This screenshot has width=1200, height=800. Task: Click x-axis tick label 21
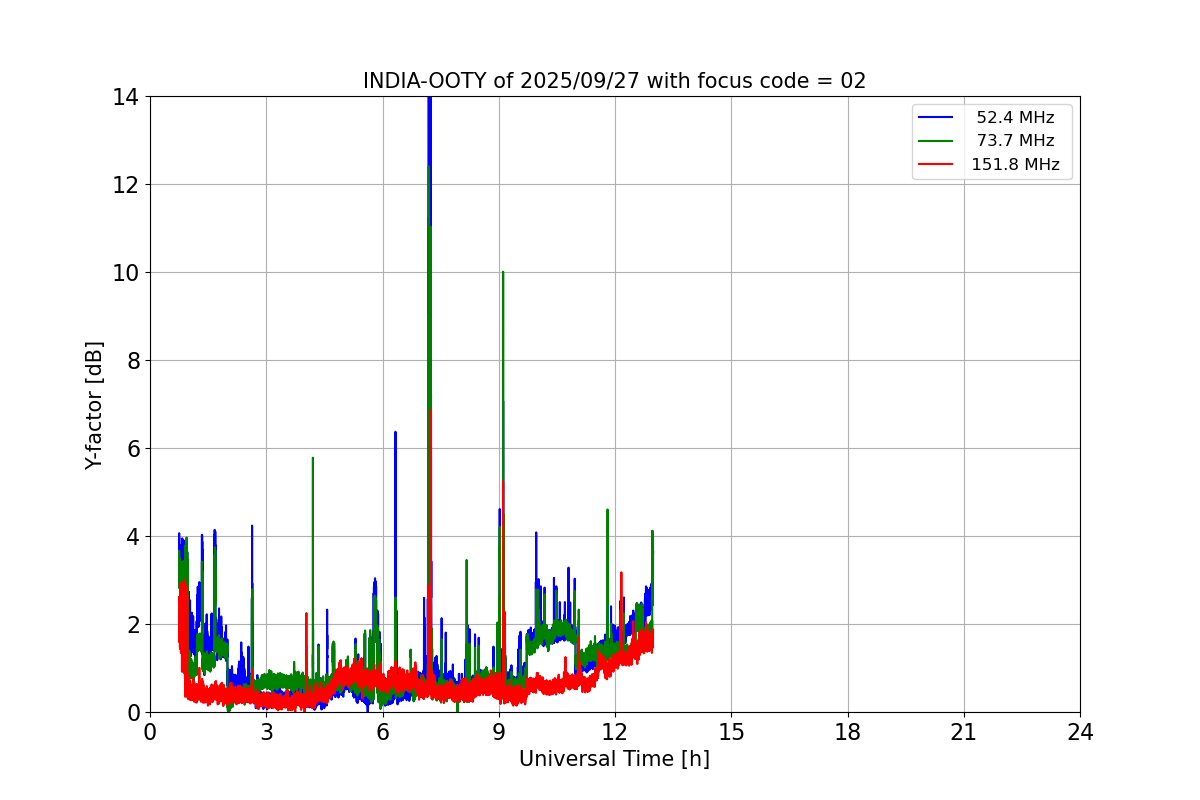coord(964,732)
